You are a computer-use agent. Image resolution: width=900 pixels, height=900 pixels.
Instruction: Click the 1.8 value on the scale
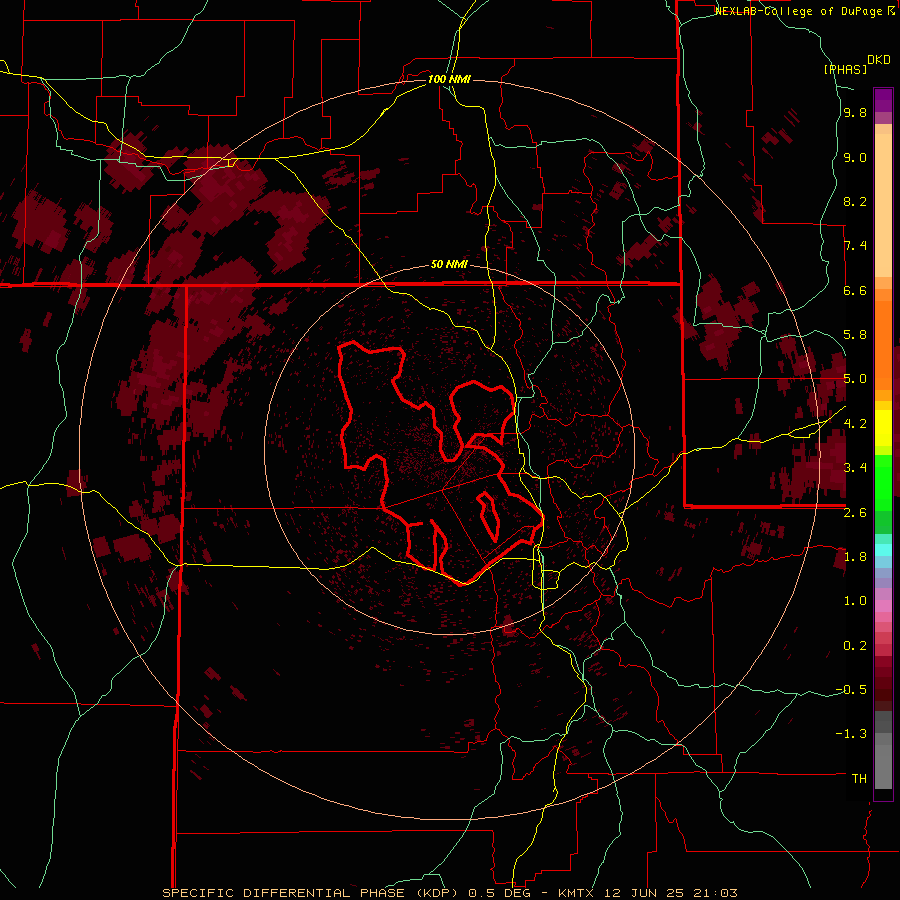coord(855,557)
